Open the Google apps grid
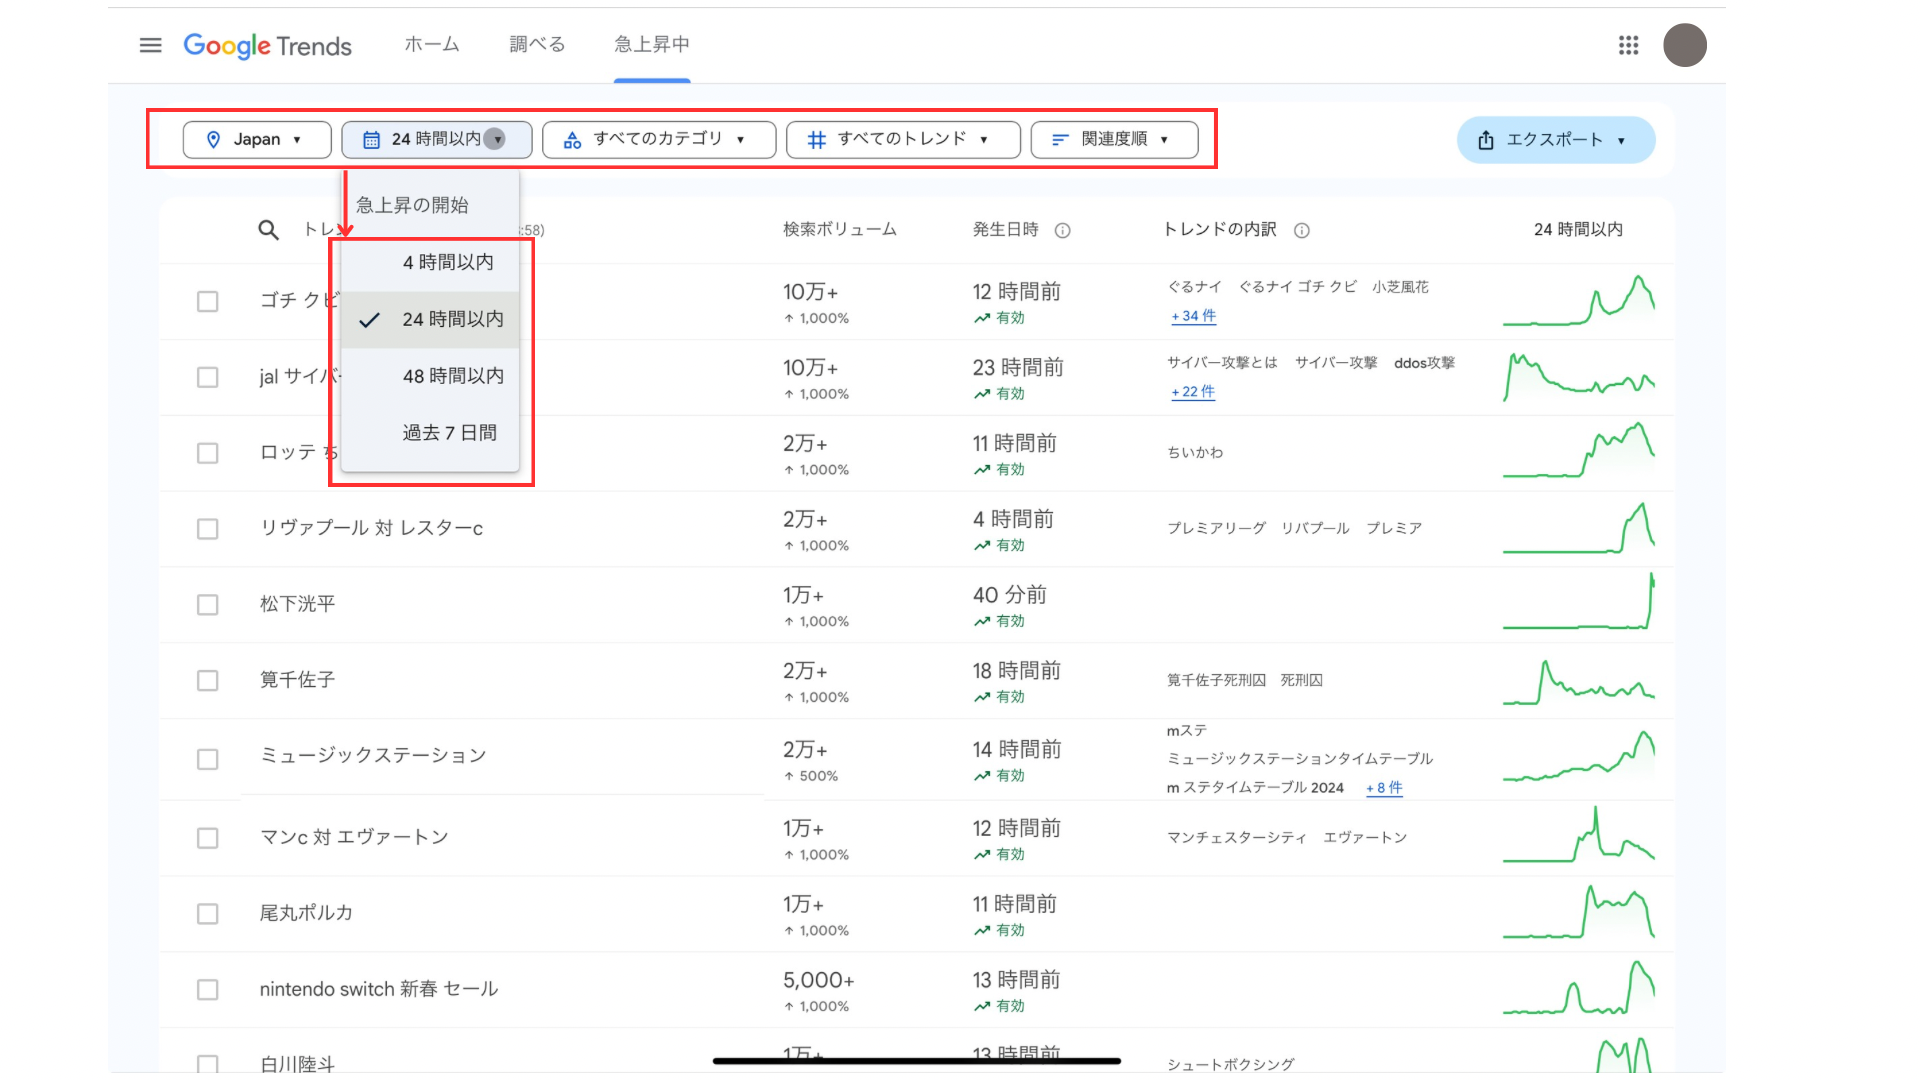Screen dimensions: 1920x1080 (x=1628, y=45)
